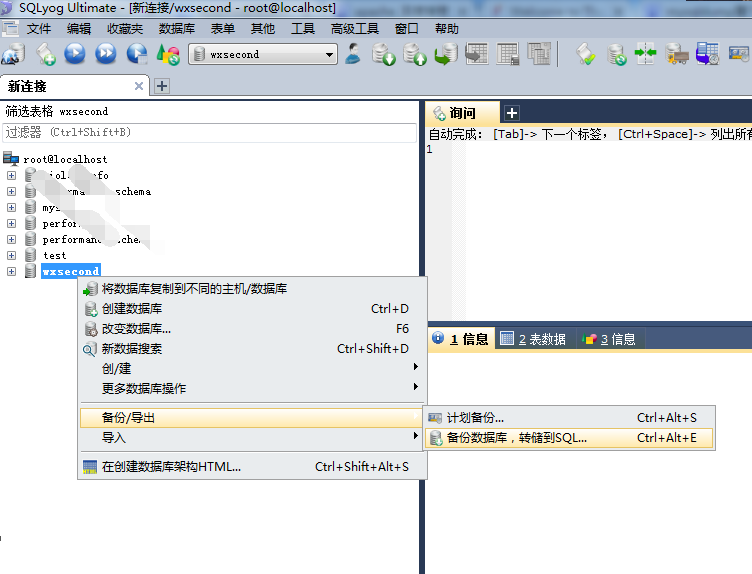Expand the schema database tree node
The width and height of the screenshot is (752, 574).
[x=12, y=191]
